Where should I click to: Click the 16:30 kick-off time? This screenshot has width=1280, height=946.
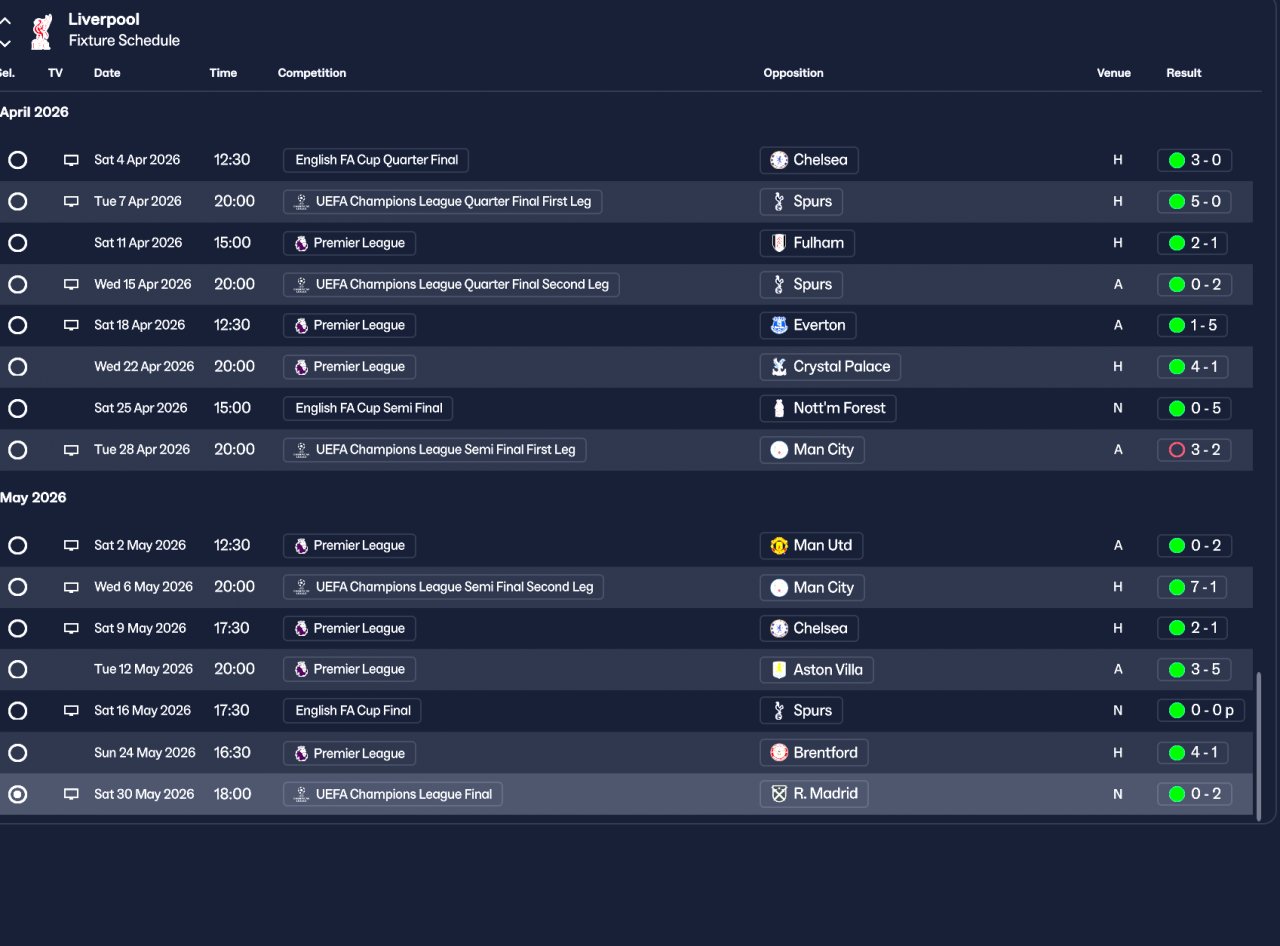point(232,753)
